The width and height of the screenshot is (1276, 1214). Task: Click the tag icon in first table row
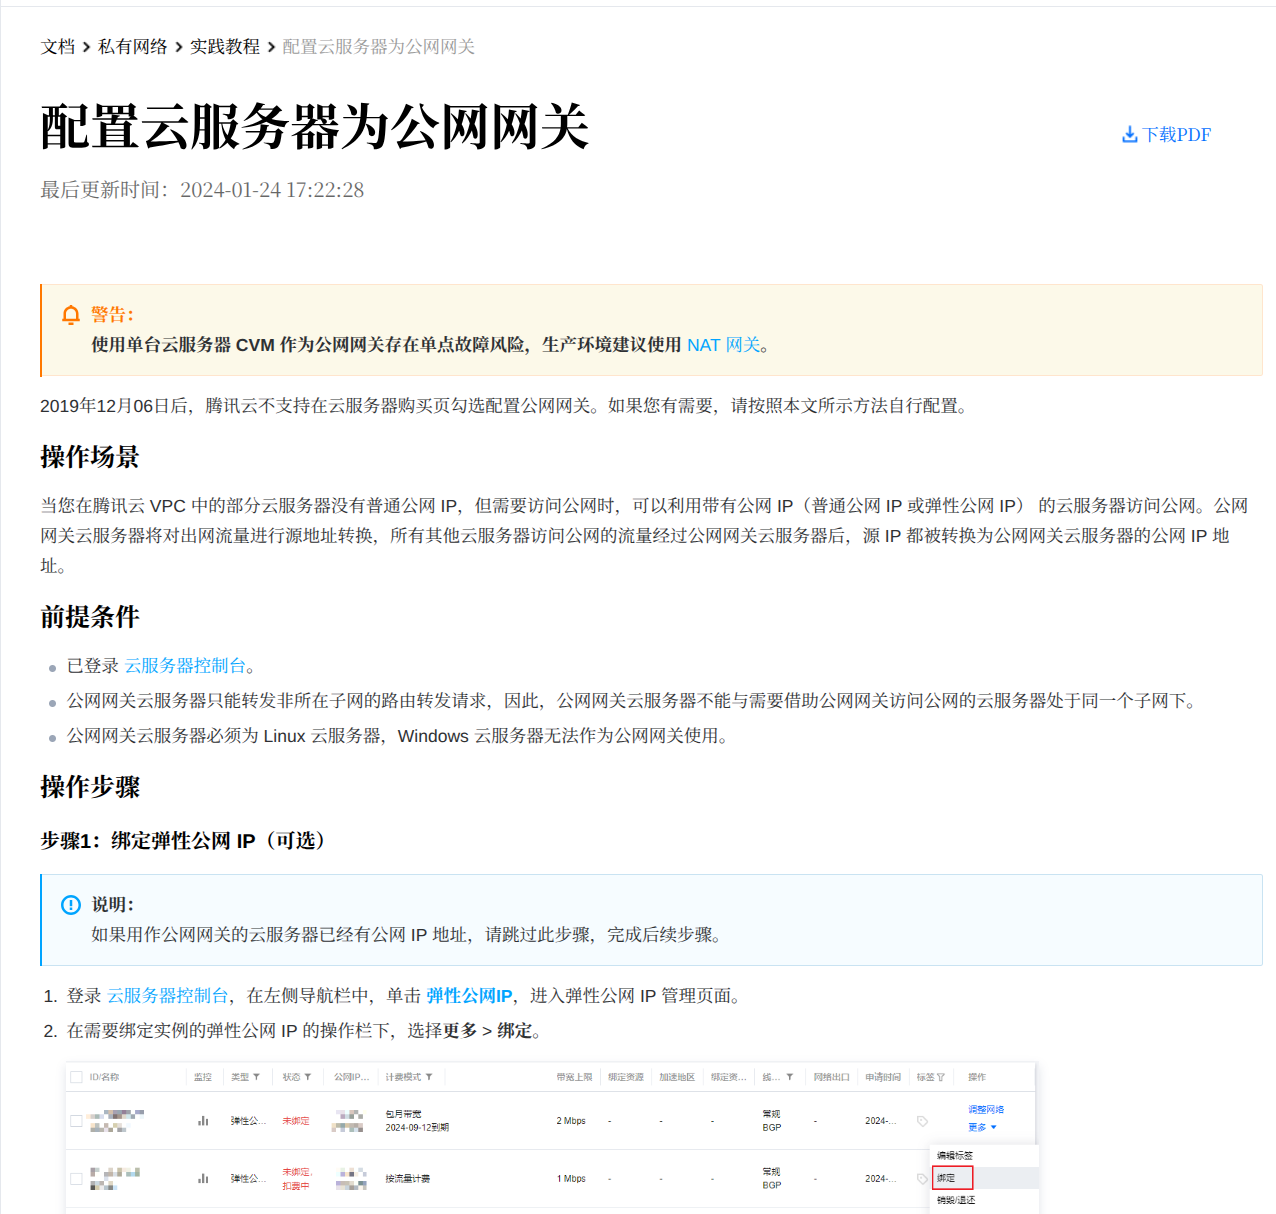(922, 1121)
